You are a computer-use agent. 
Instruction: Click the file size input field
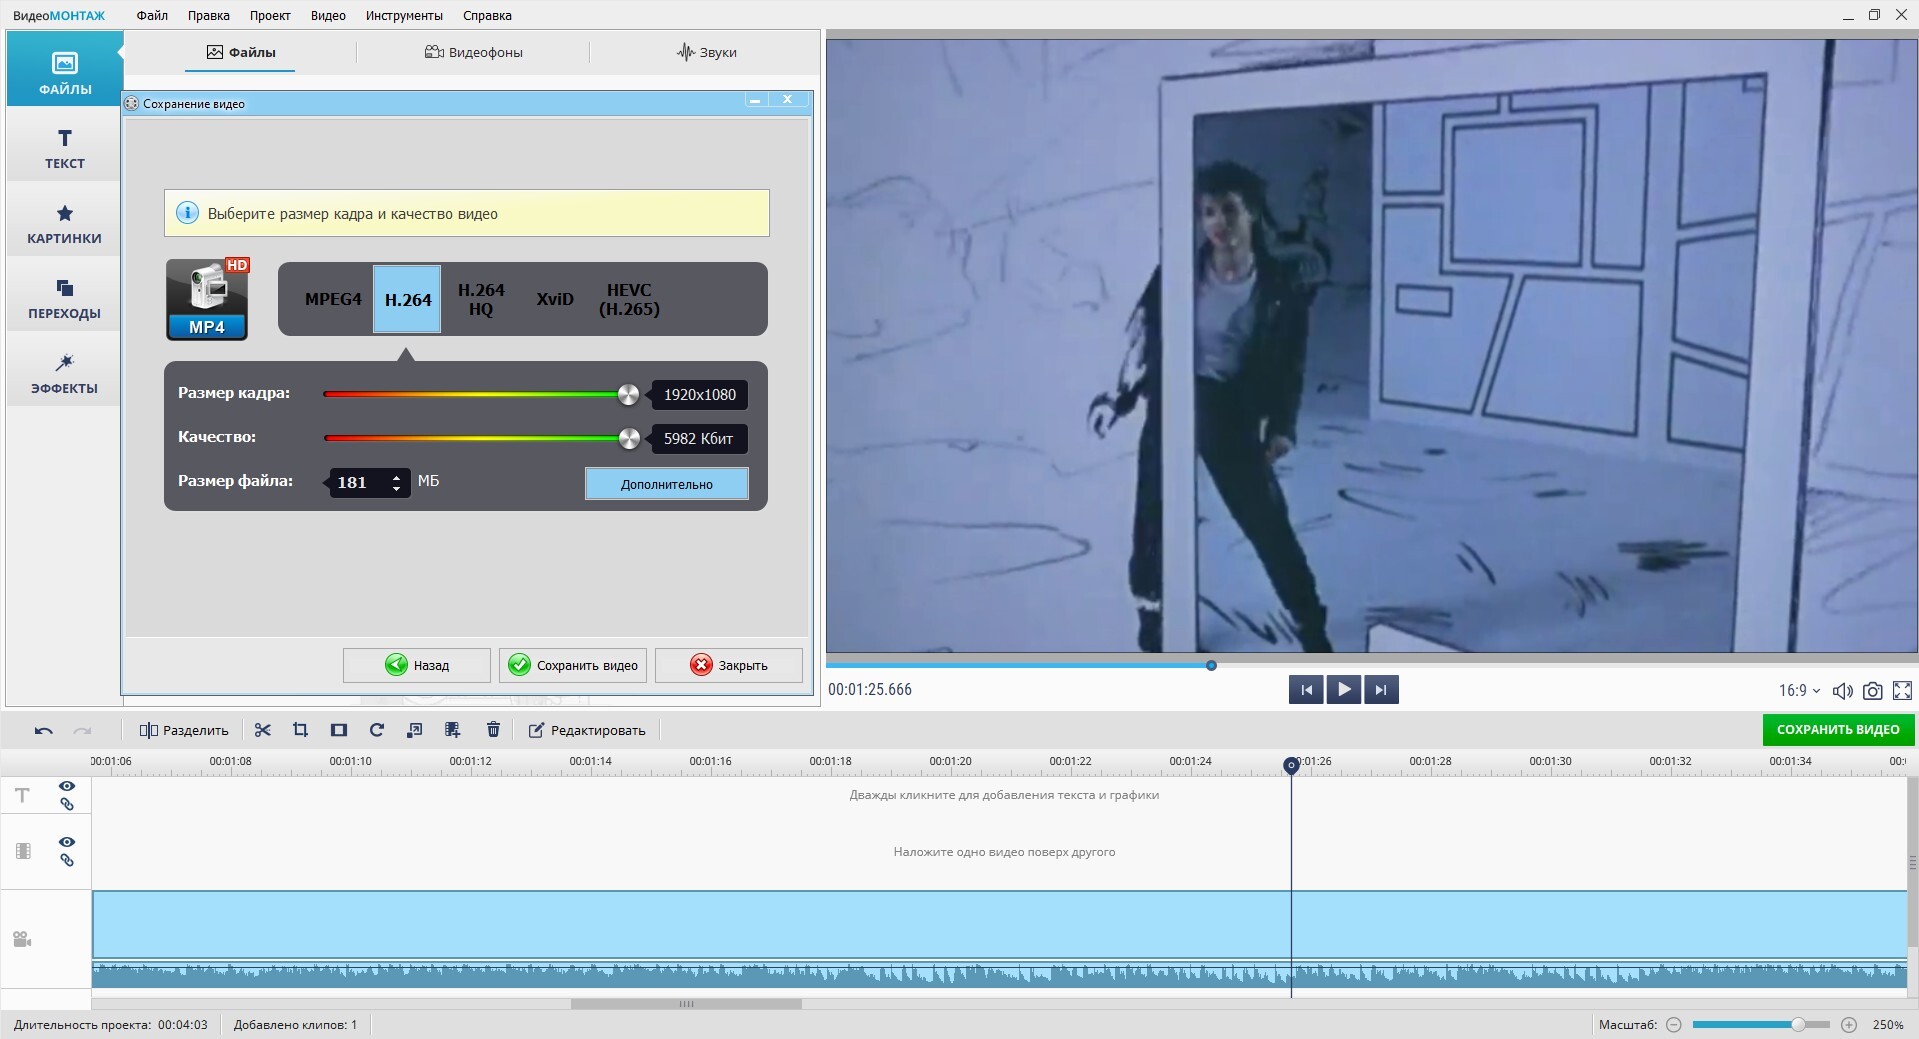coord(368,482)
